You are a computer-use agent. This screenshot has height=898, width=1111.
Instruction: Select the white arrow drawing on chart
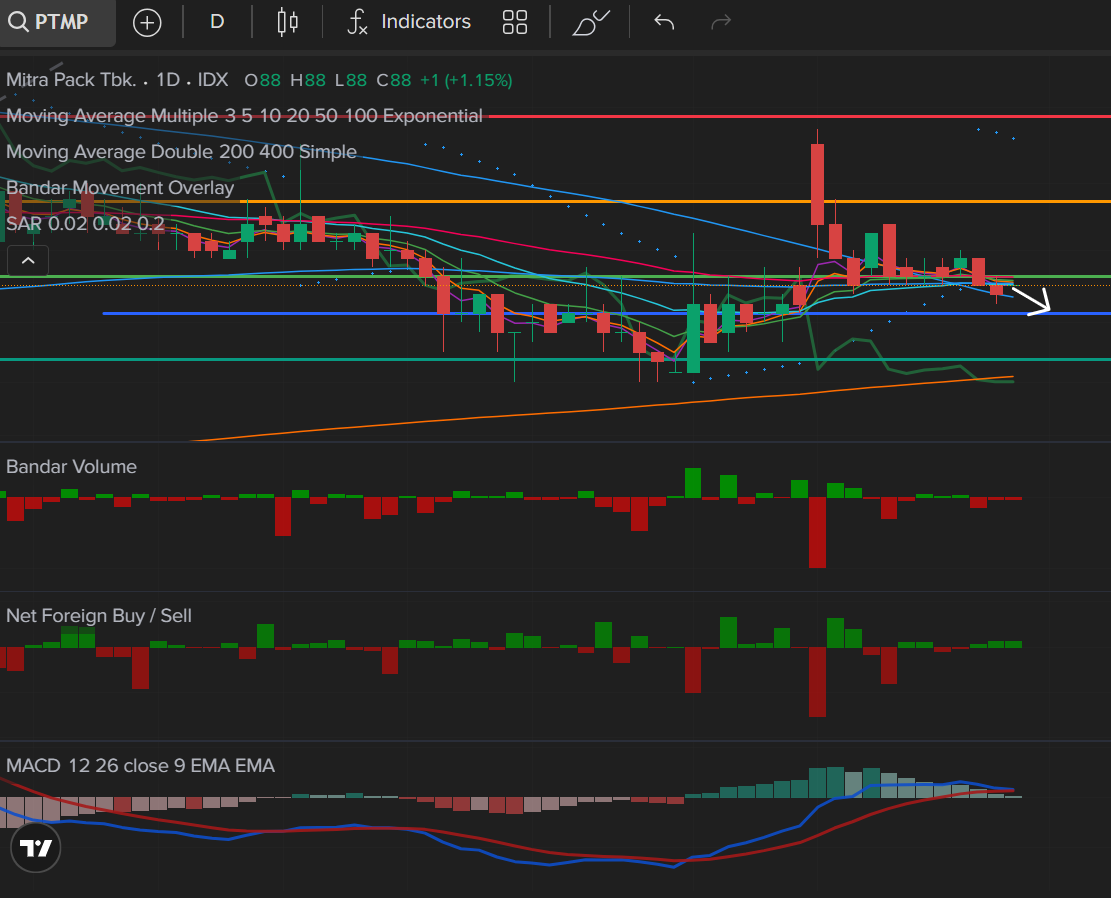tap(1032, 302)
